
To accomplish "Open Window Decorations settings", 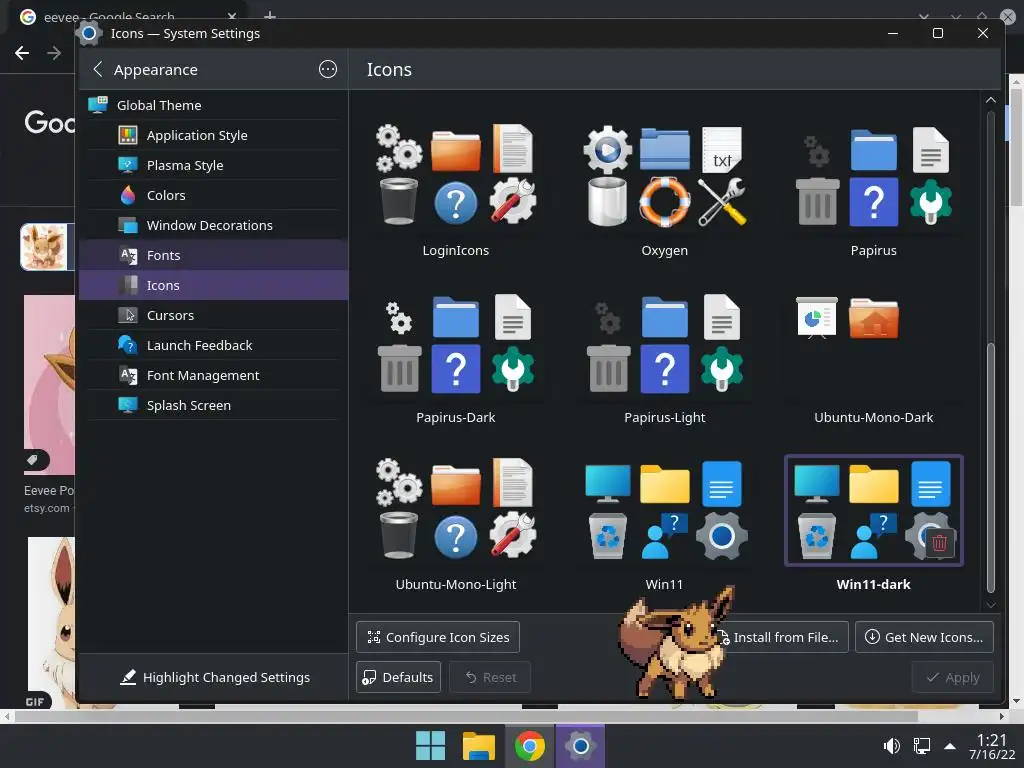I will point(213,225).
